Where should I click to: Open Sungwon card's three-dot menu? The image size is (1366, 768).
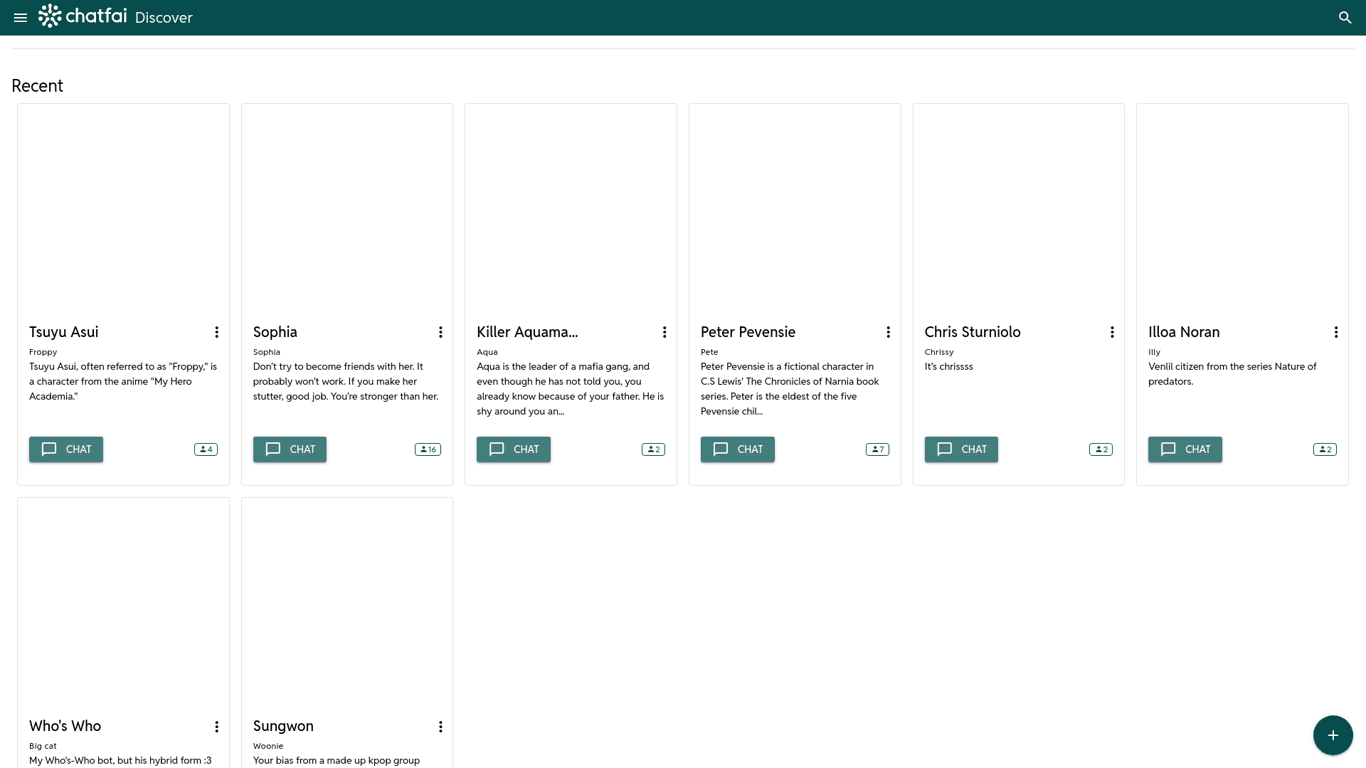pyautogui.click(x=440, y=727)
